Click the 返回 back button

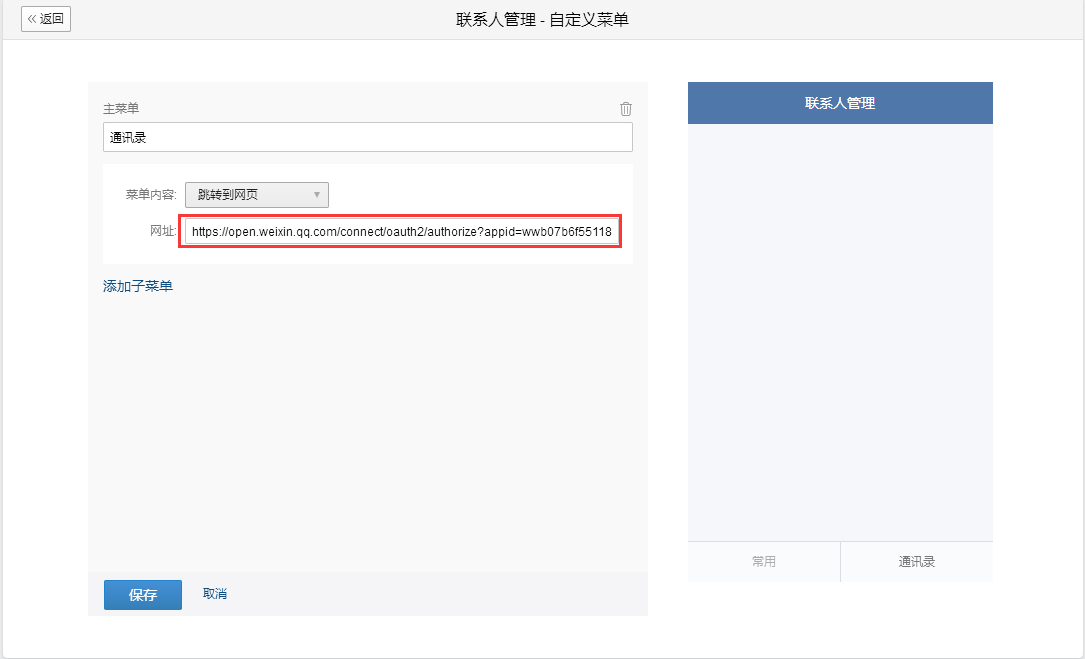click(x=46, y=19)
